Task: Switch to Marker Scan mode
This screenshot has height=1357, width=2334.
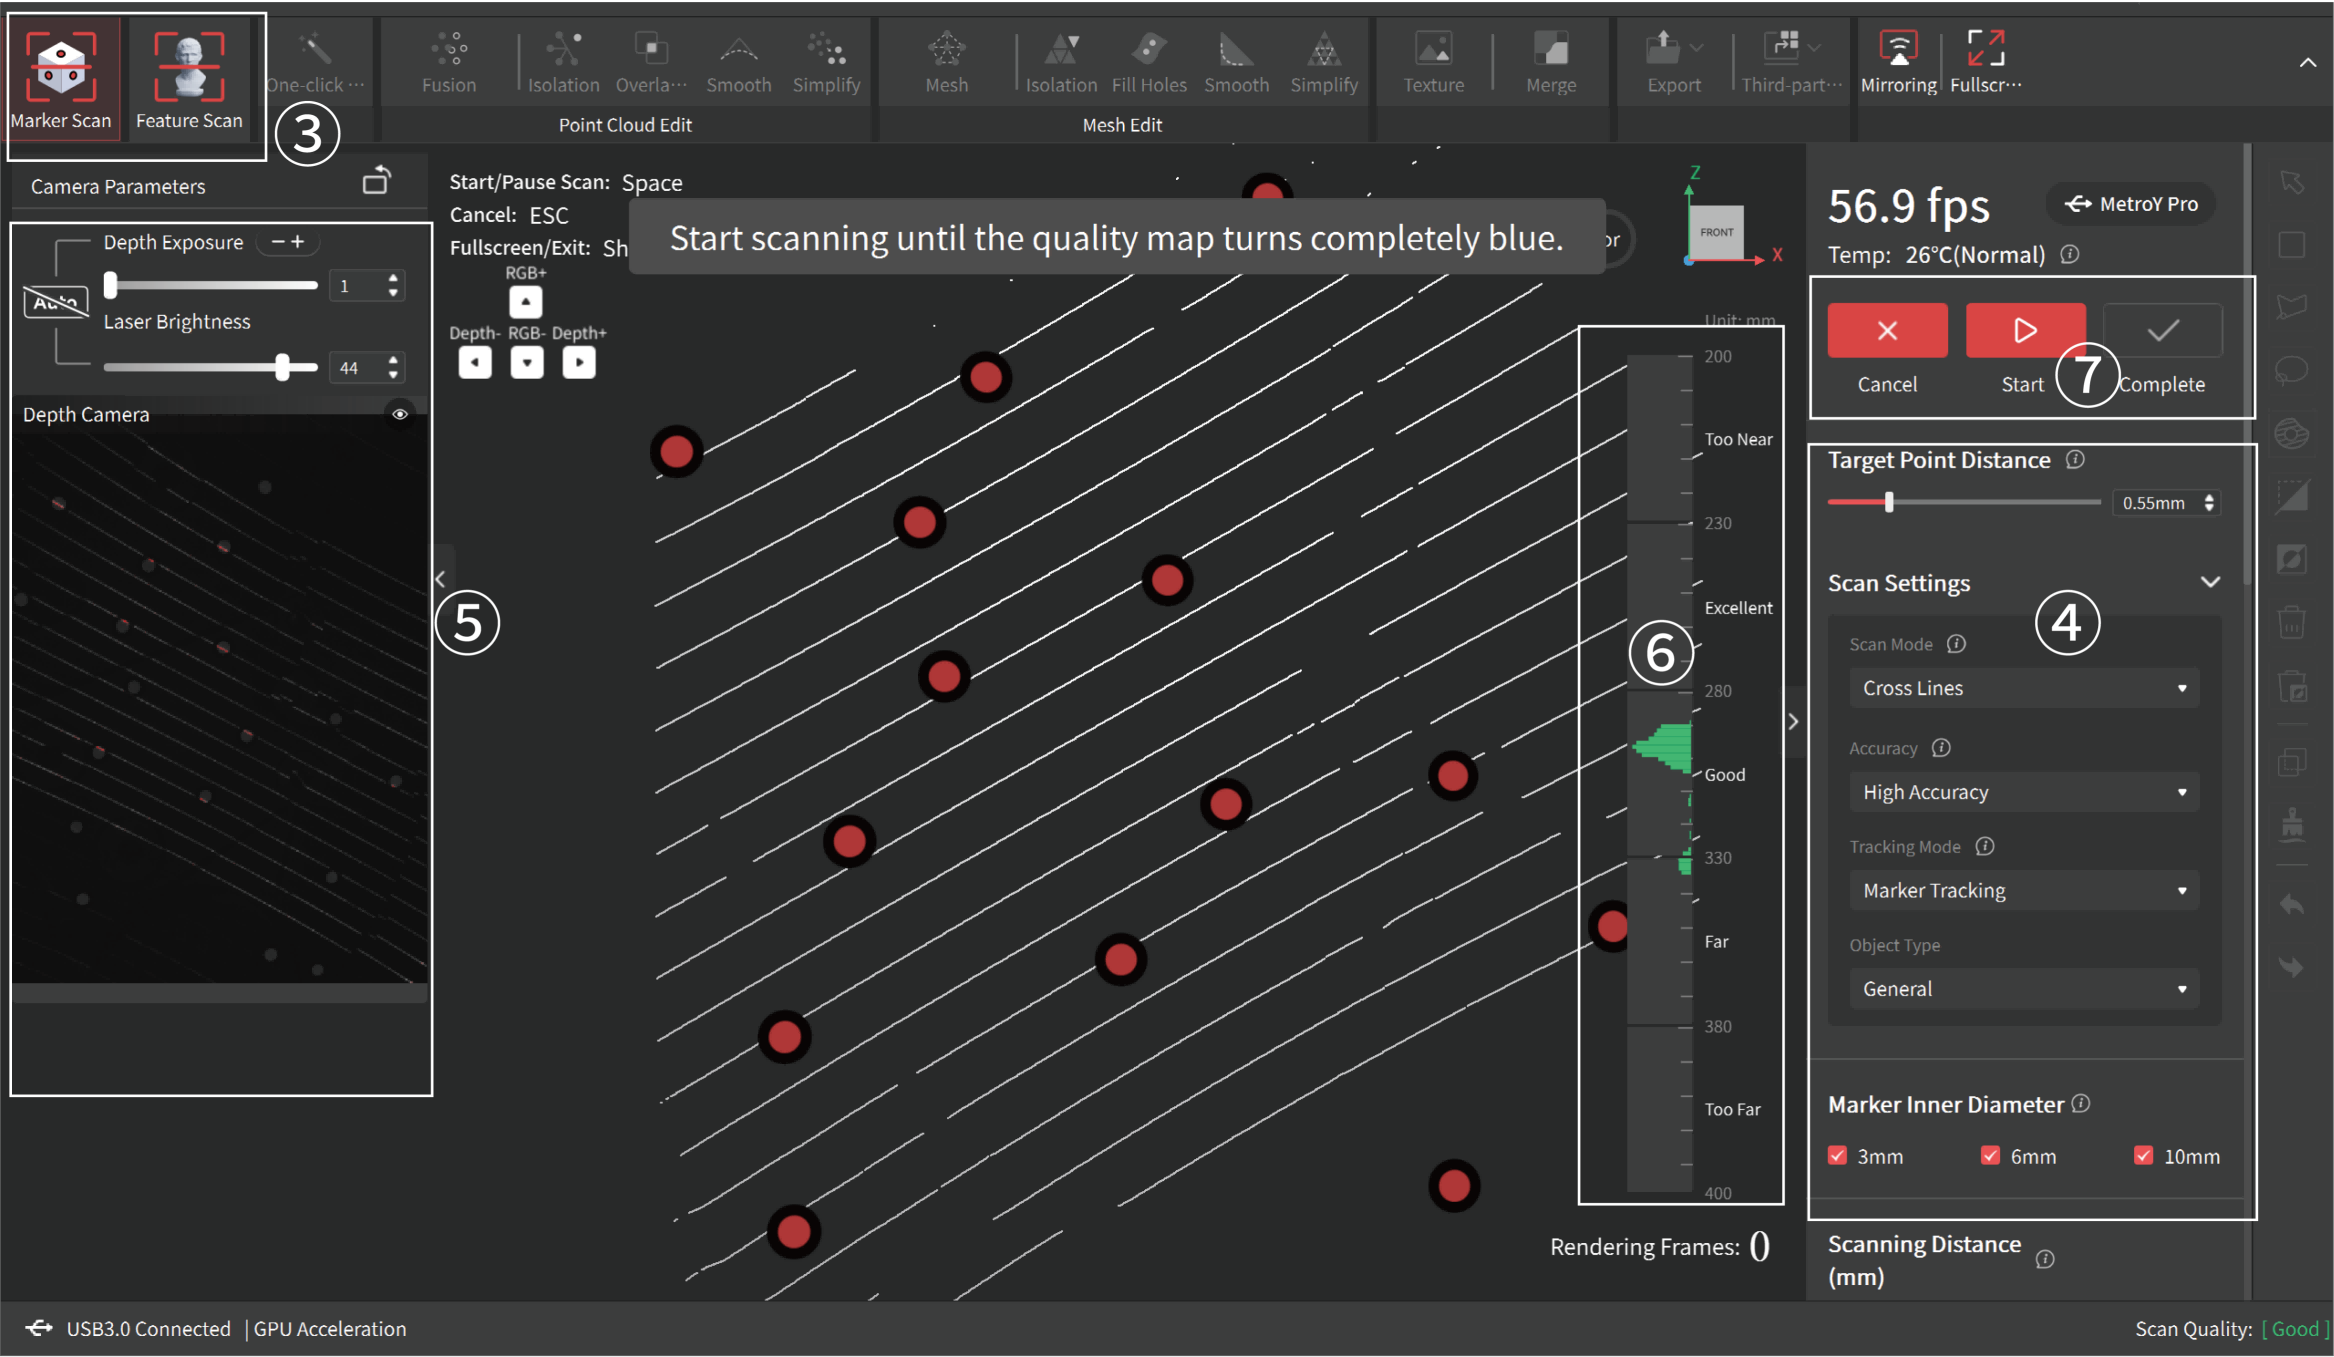Action: (62, 75)
